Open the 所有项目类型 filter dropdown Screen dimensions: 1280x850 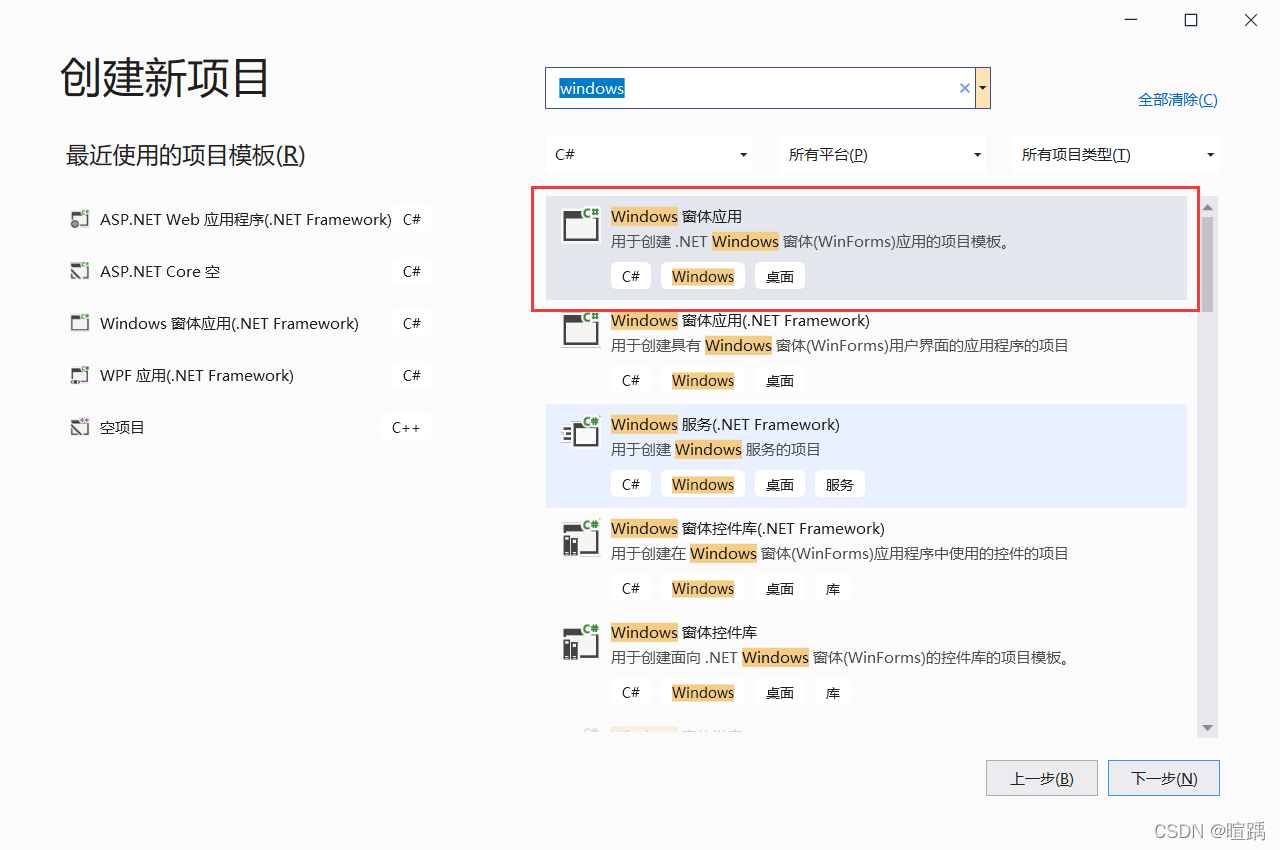1116,155
